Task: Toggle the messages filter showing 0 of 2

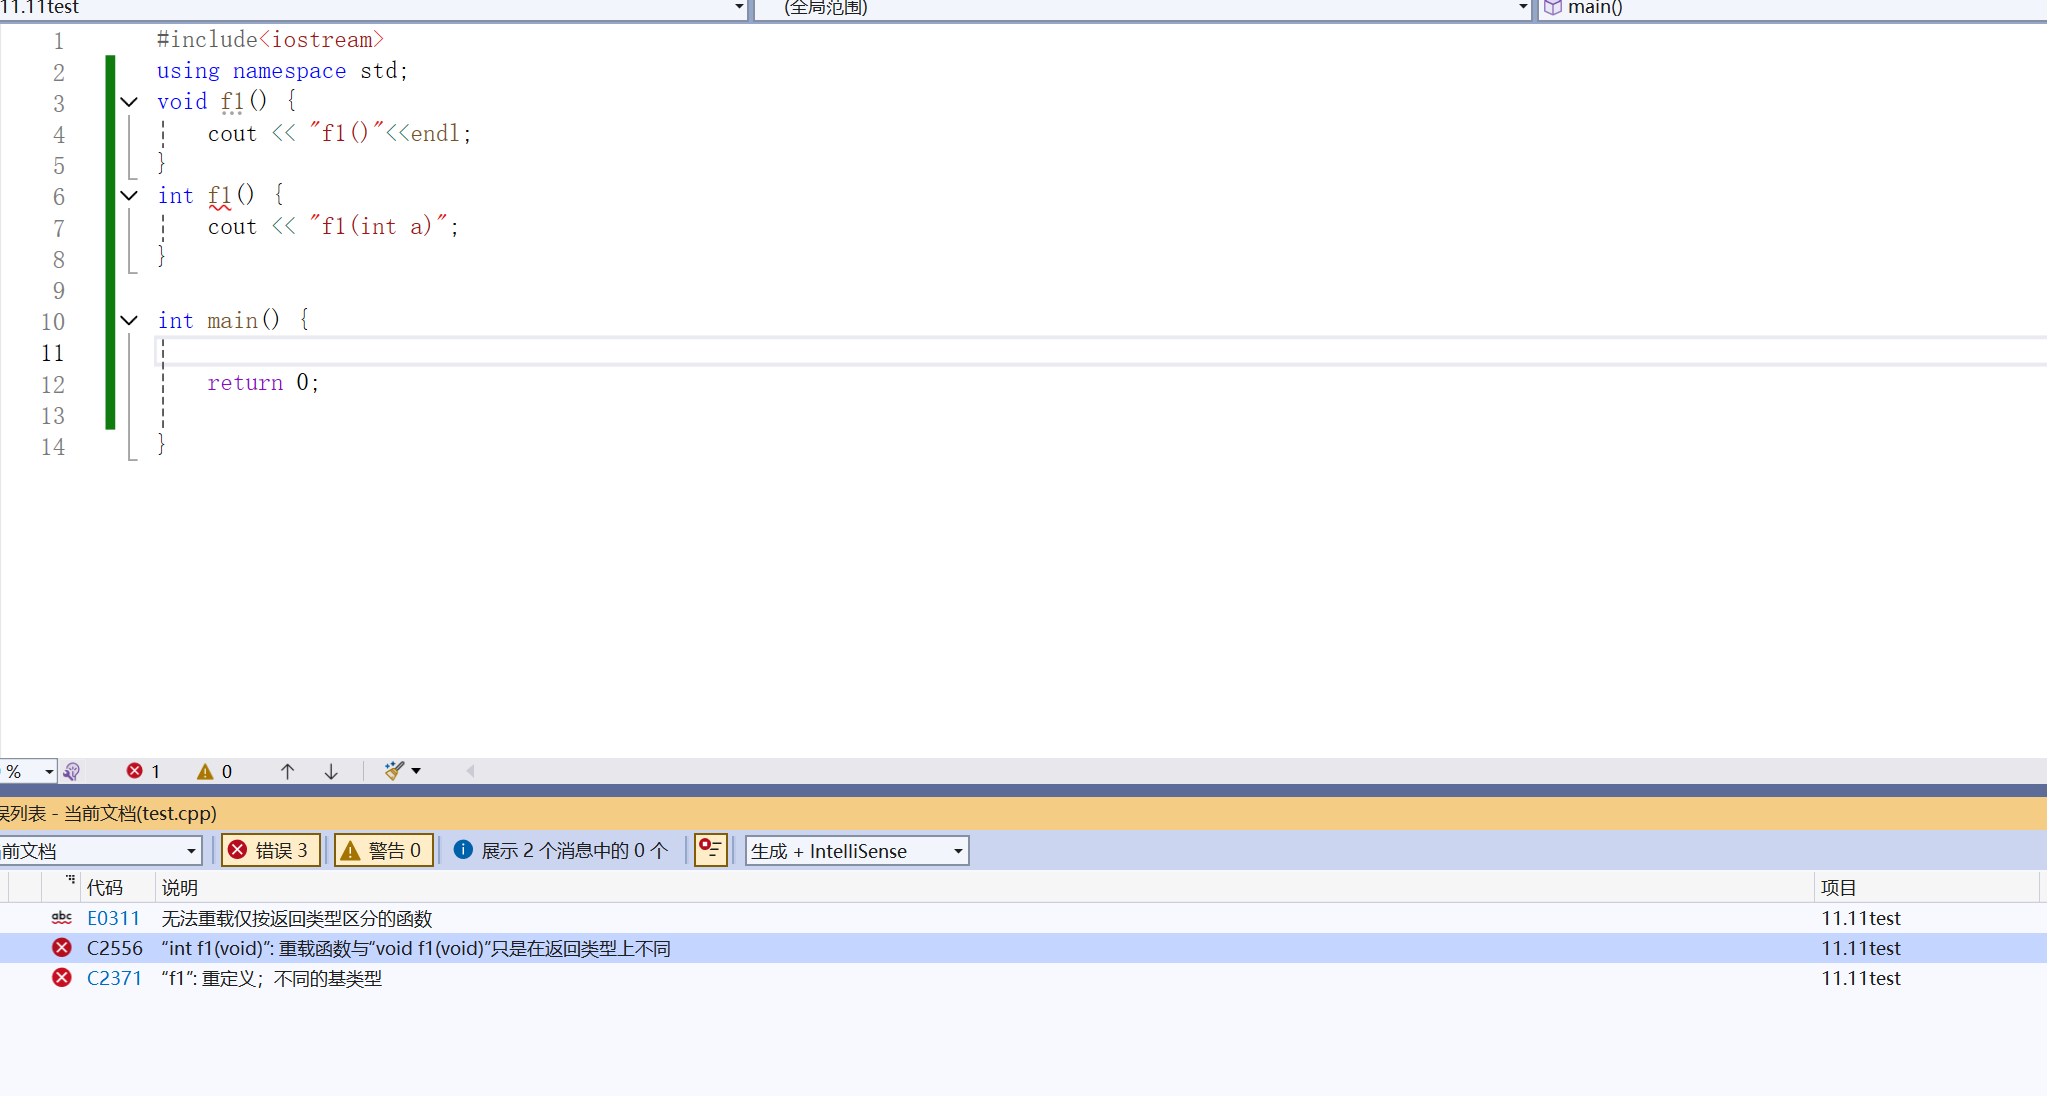Action: [x=561, y=850]
